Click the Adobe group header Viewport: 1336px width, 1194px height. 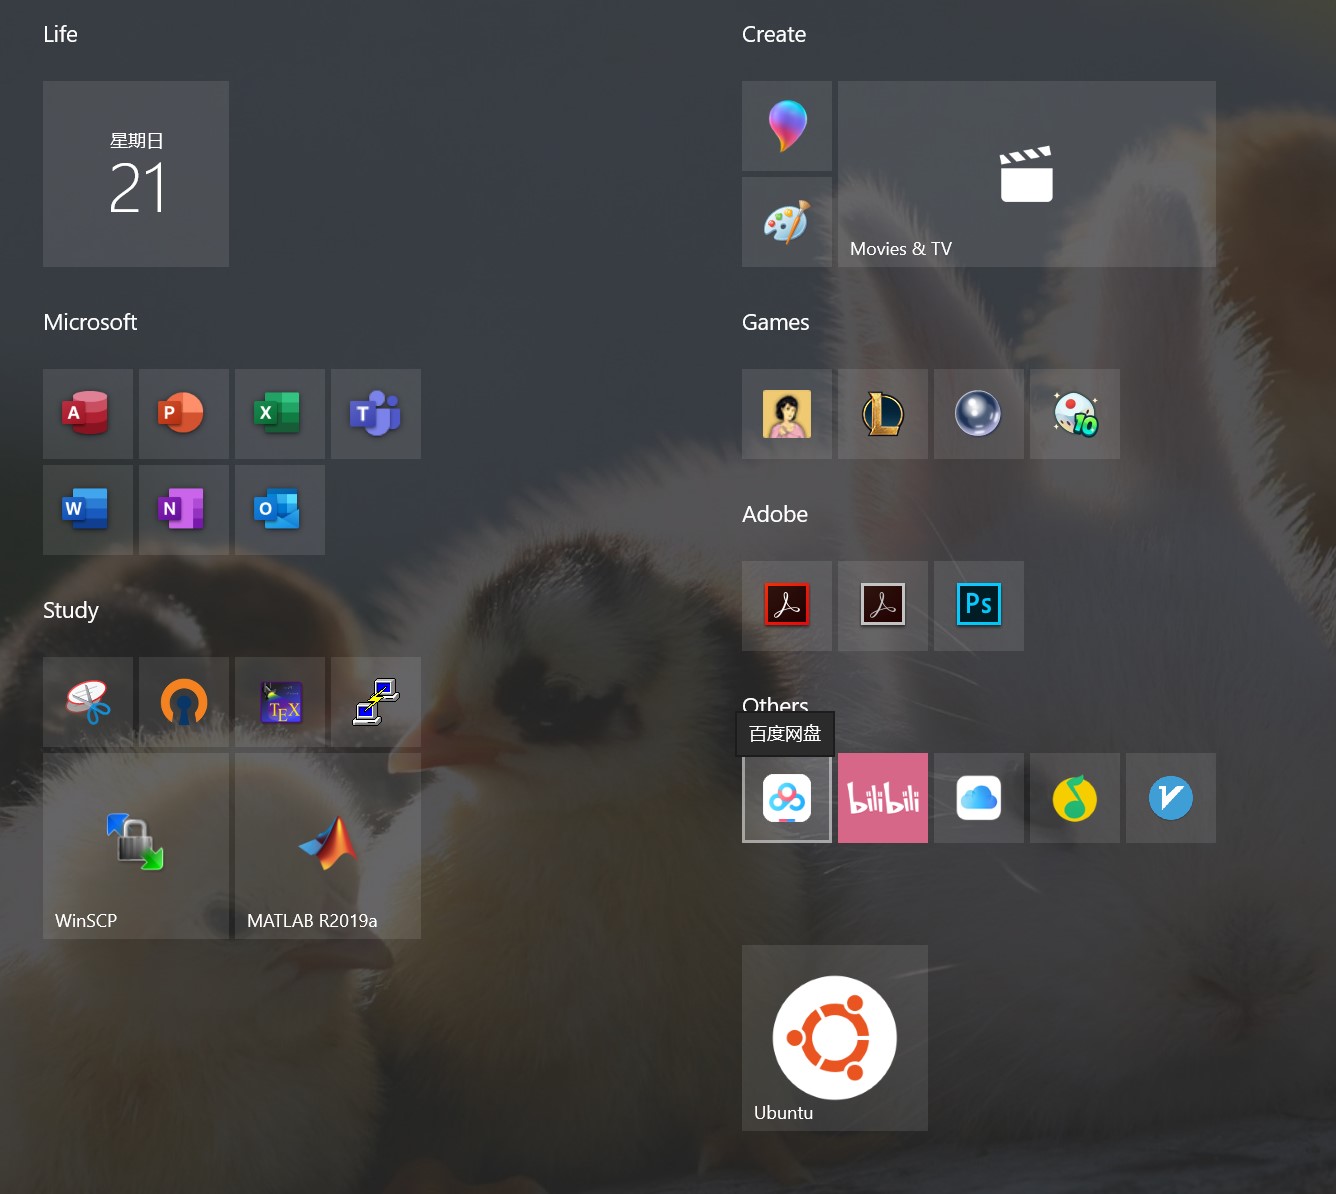coord(775,514)
